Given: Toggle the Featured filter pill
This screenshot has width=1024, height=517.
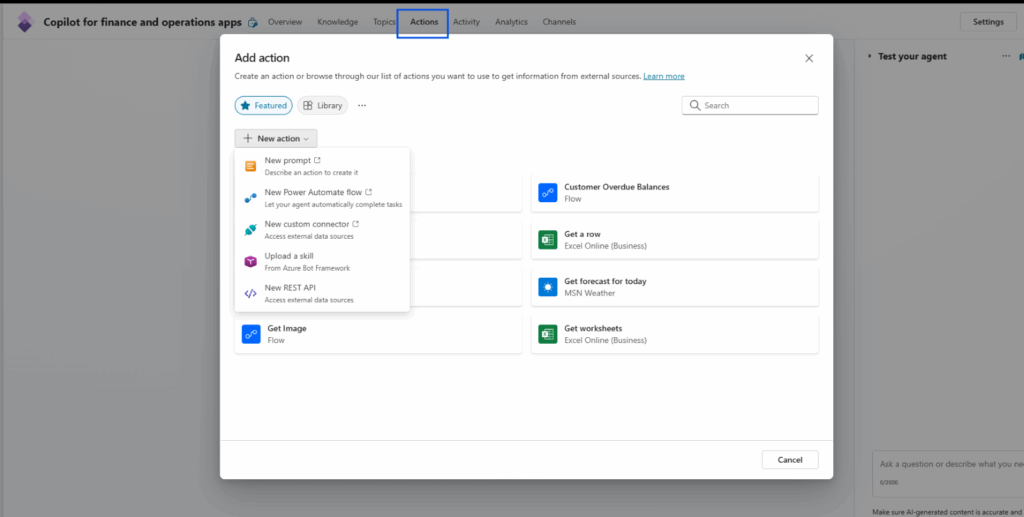Looking at the screenshot, I should click(263, 105).
